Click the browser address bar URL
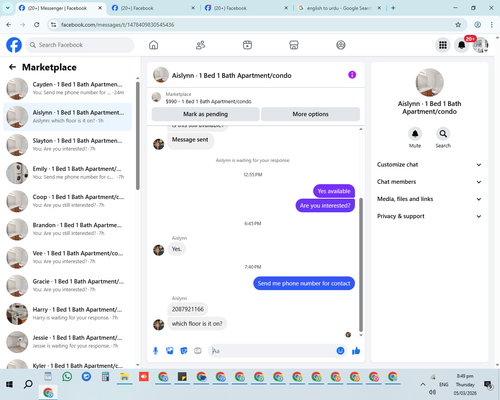This screenshot has width=500, height=400. (117, 25)
